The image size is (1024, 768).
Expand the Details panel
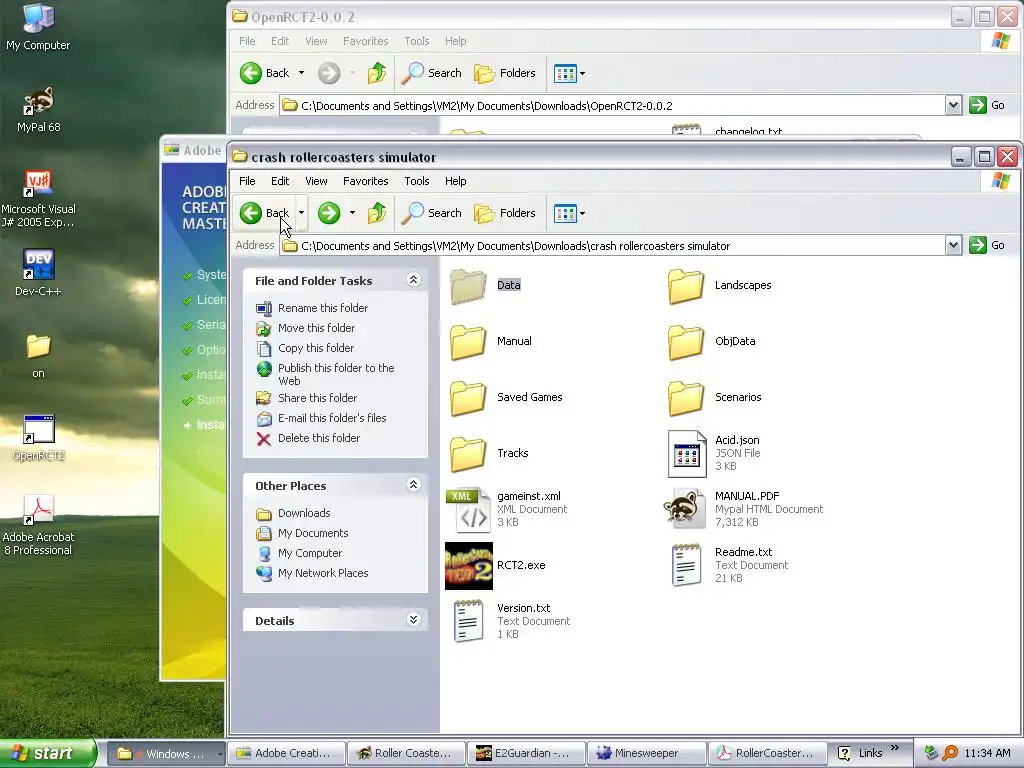[413, 620]
